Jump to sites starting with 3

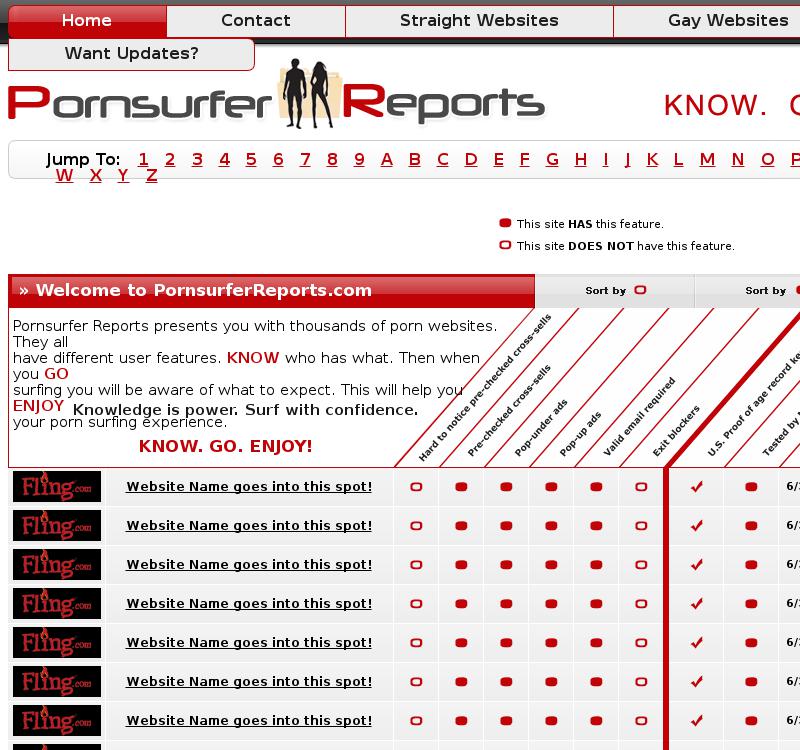click(x=197, y=160)
